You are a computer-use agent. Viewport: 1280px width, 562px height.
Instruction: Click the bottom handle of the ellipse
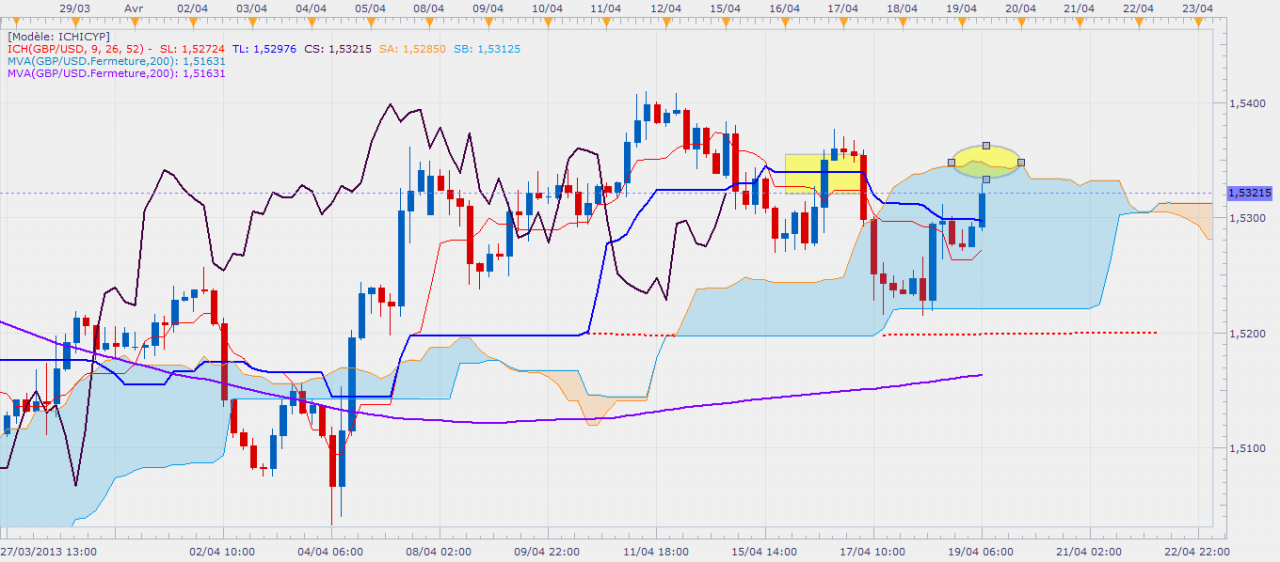pyautogui.click(x=986, y=179)
